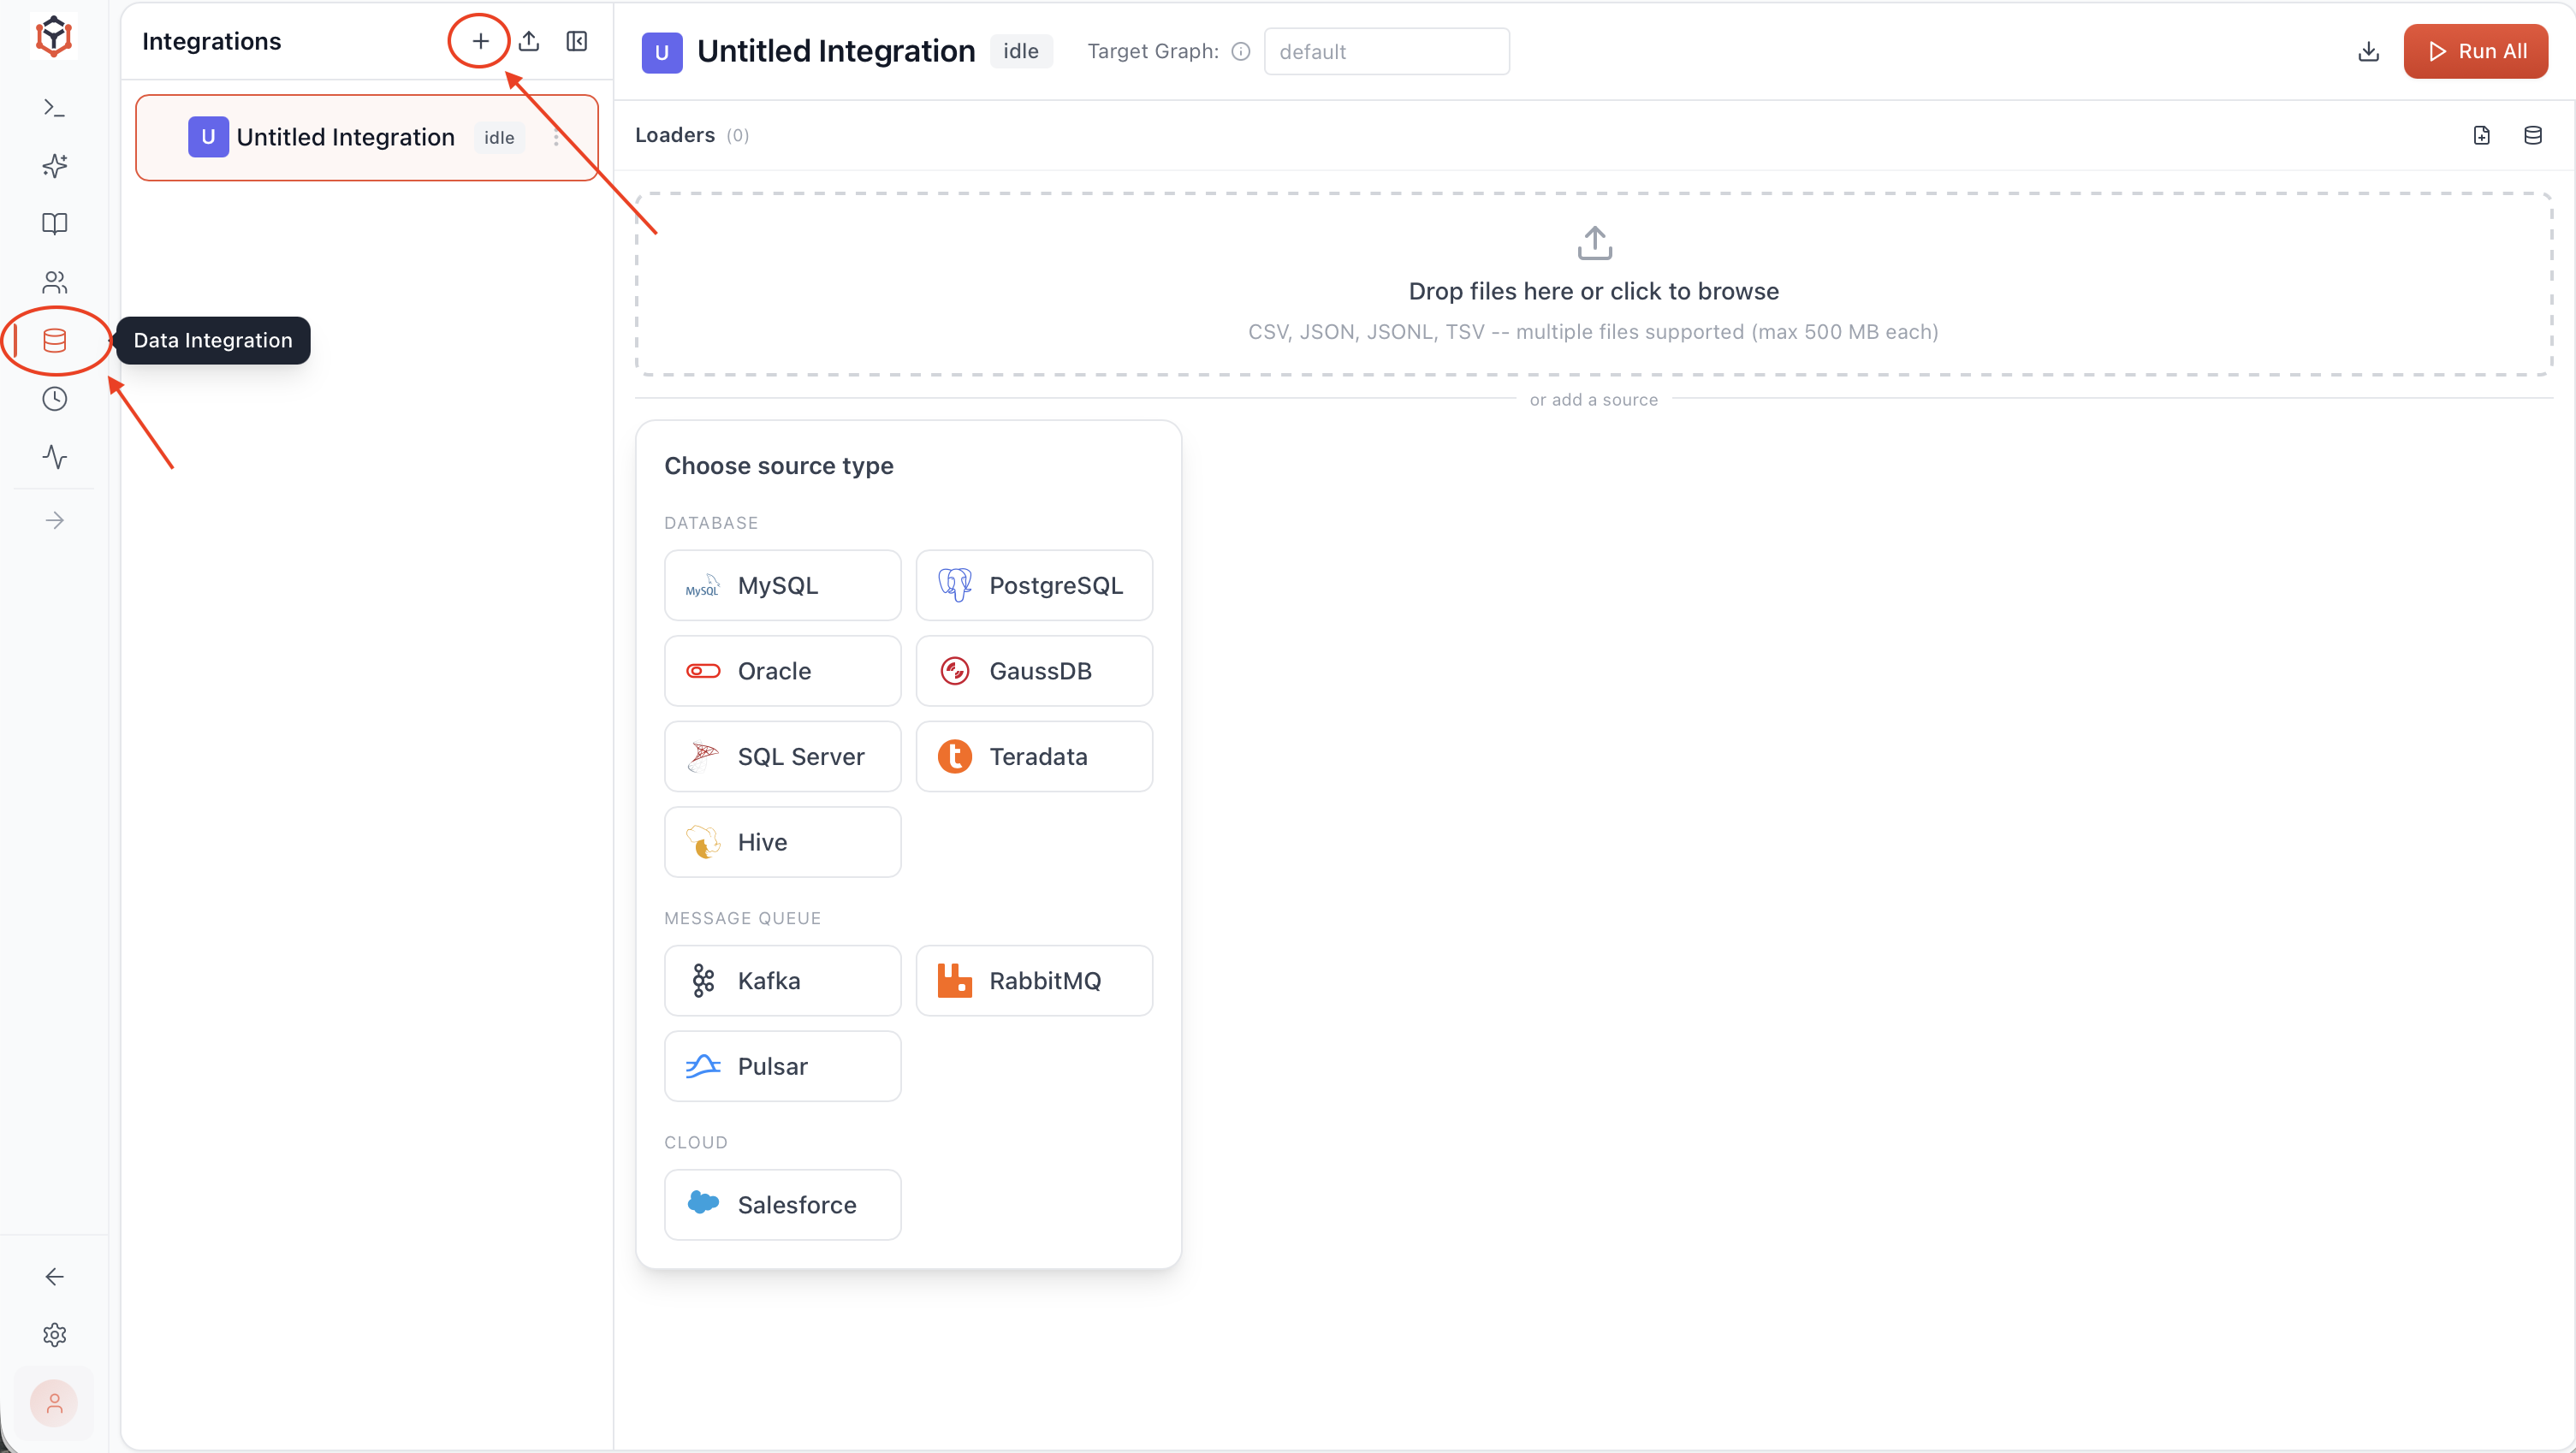
Task: Choose MySQL source type
Action: tap(782, 585)
